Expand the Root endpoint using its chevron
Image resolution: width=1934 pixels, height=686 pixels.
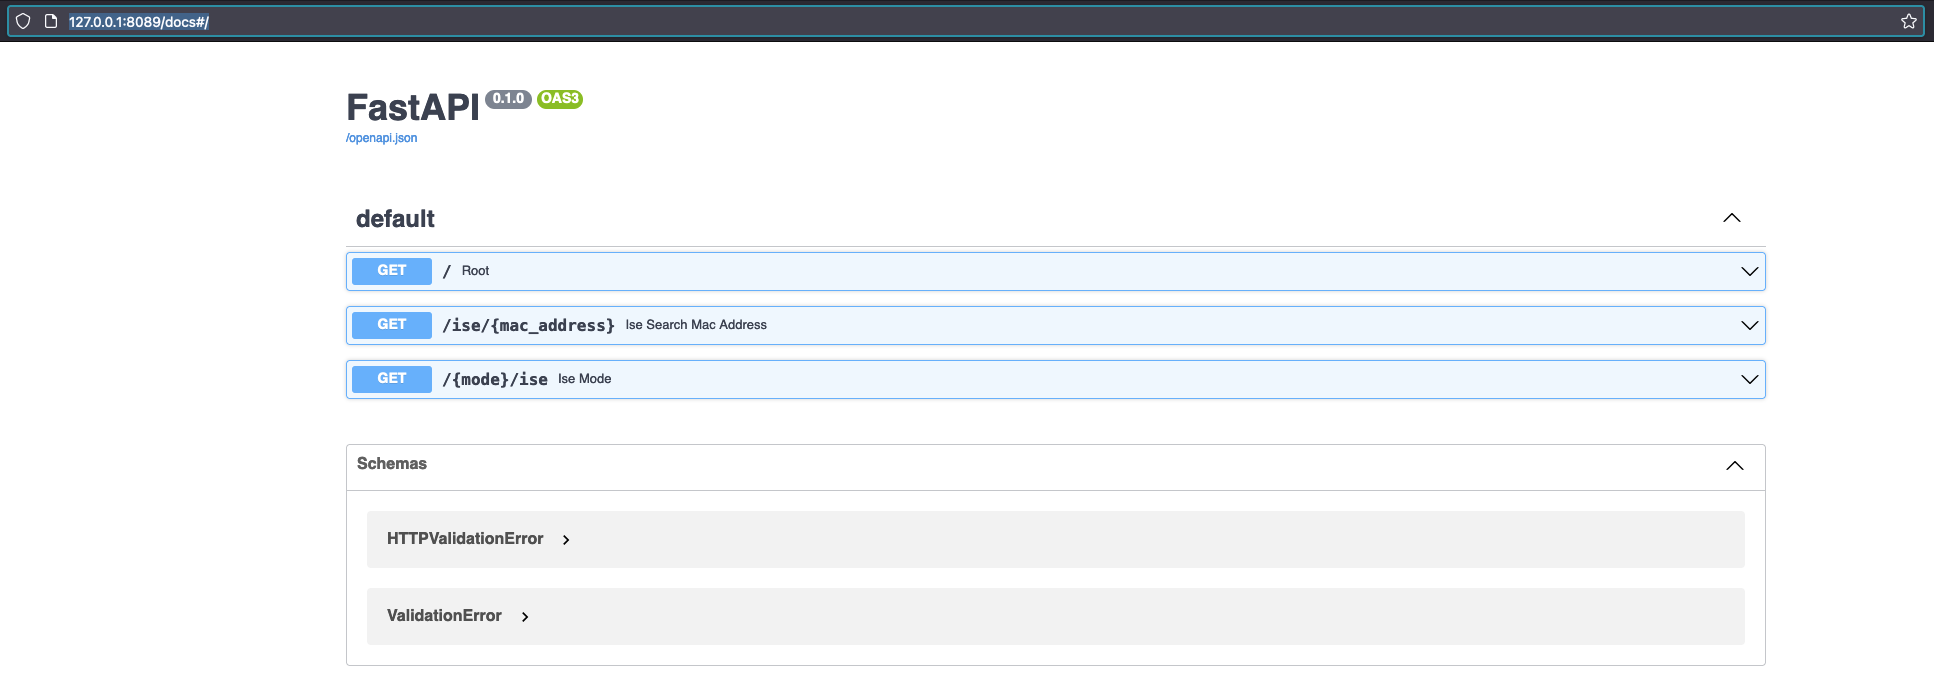1749,271
